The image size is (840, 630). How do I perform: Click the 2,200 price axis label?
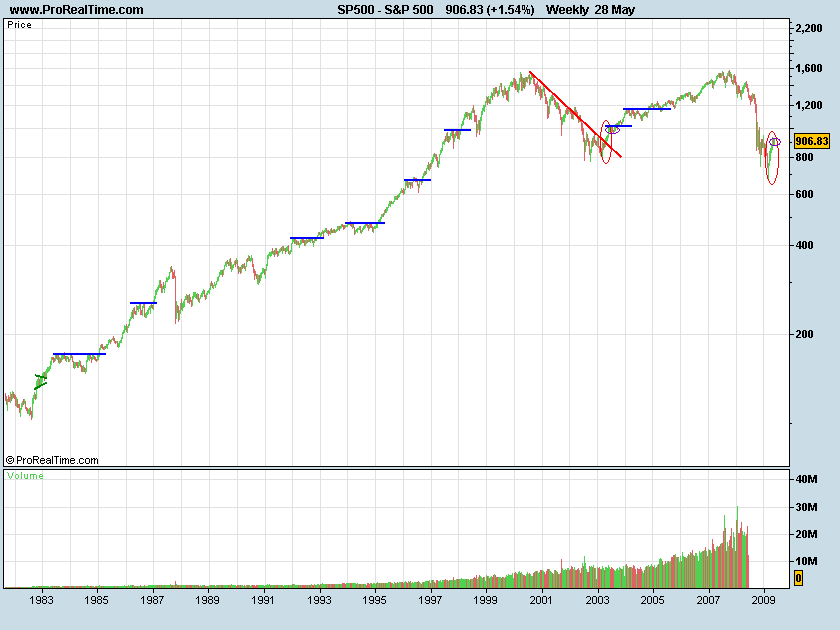tap(809, 28)
